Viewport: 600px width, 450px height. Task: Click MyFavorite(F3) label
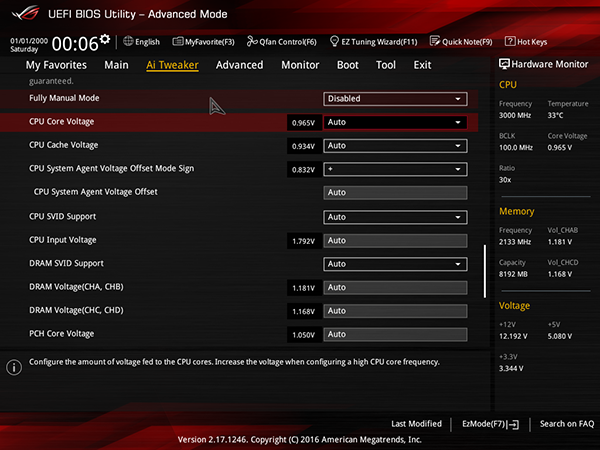click(210, 42)
